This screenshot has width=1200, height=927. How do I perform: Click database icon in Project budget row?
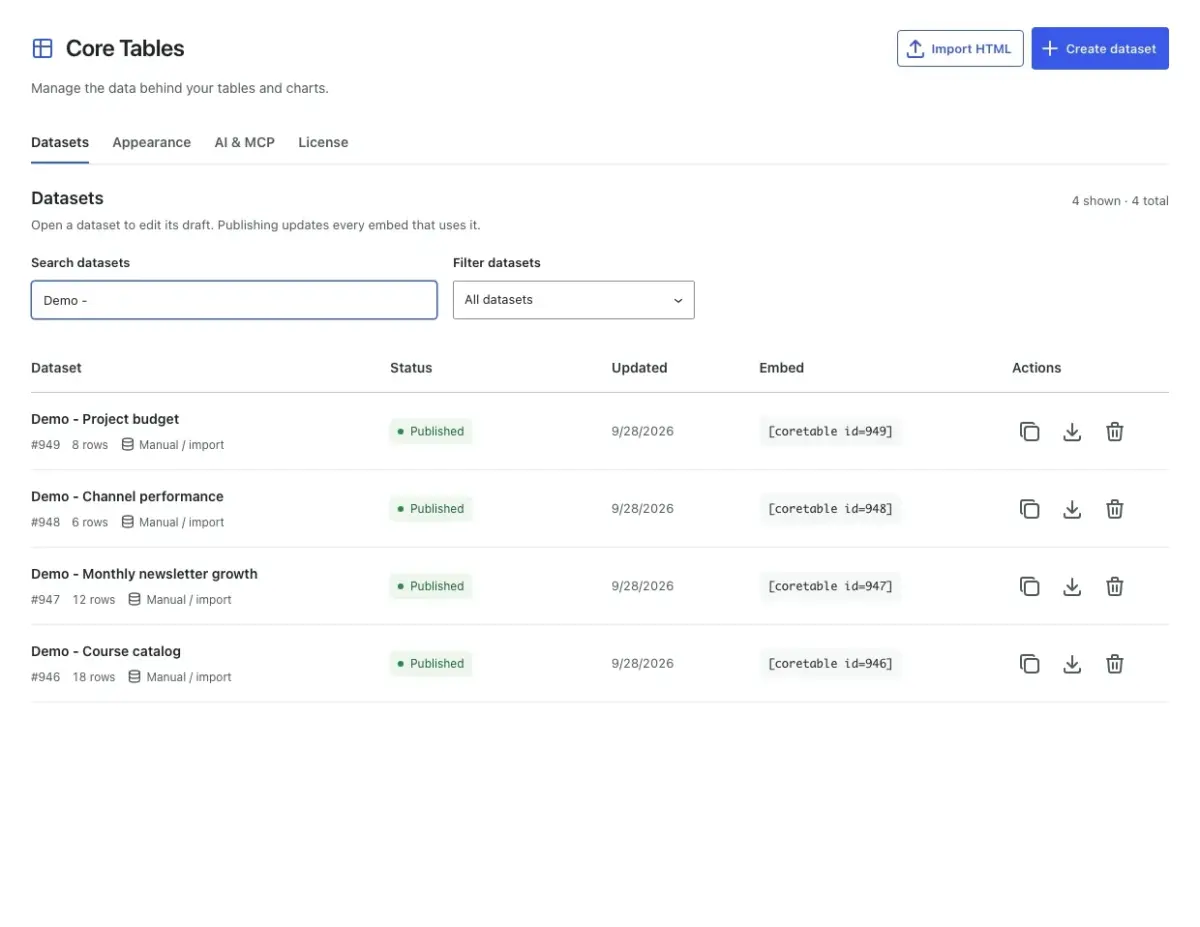(127, 444)
